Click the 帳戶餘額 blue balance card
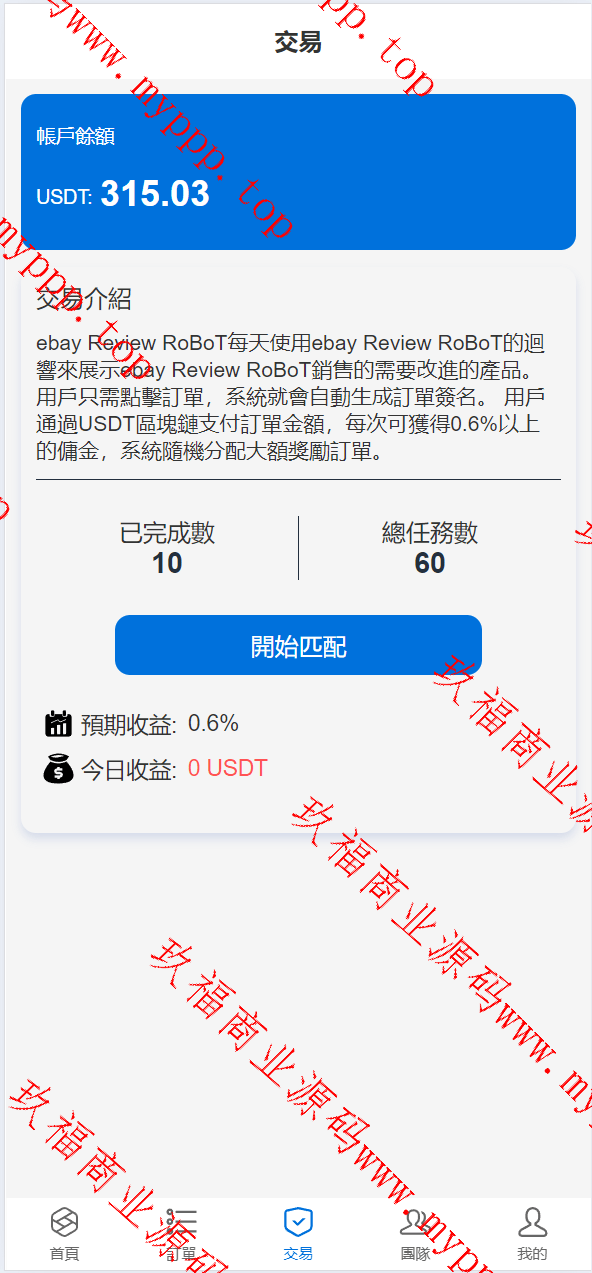 (x=298, y=172)
